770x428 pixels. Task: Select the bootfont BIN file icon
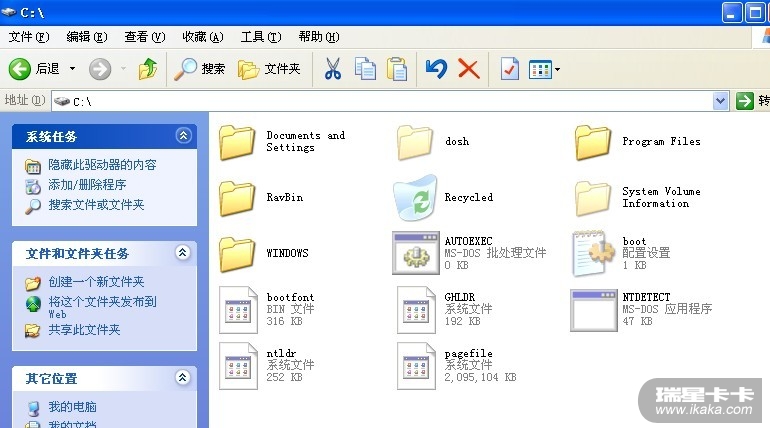point(238,310)
